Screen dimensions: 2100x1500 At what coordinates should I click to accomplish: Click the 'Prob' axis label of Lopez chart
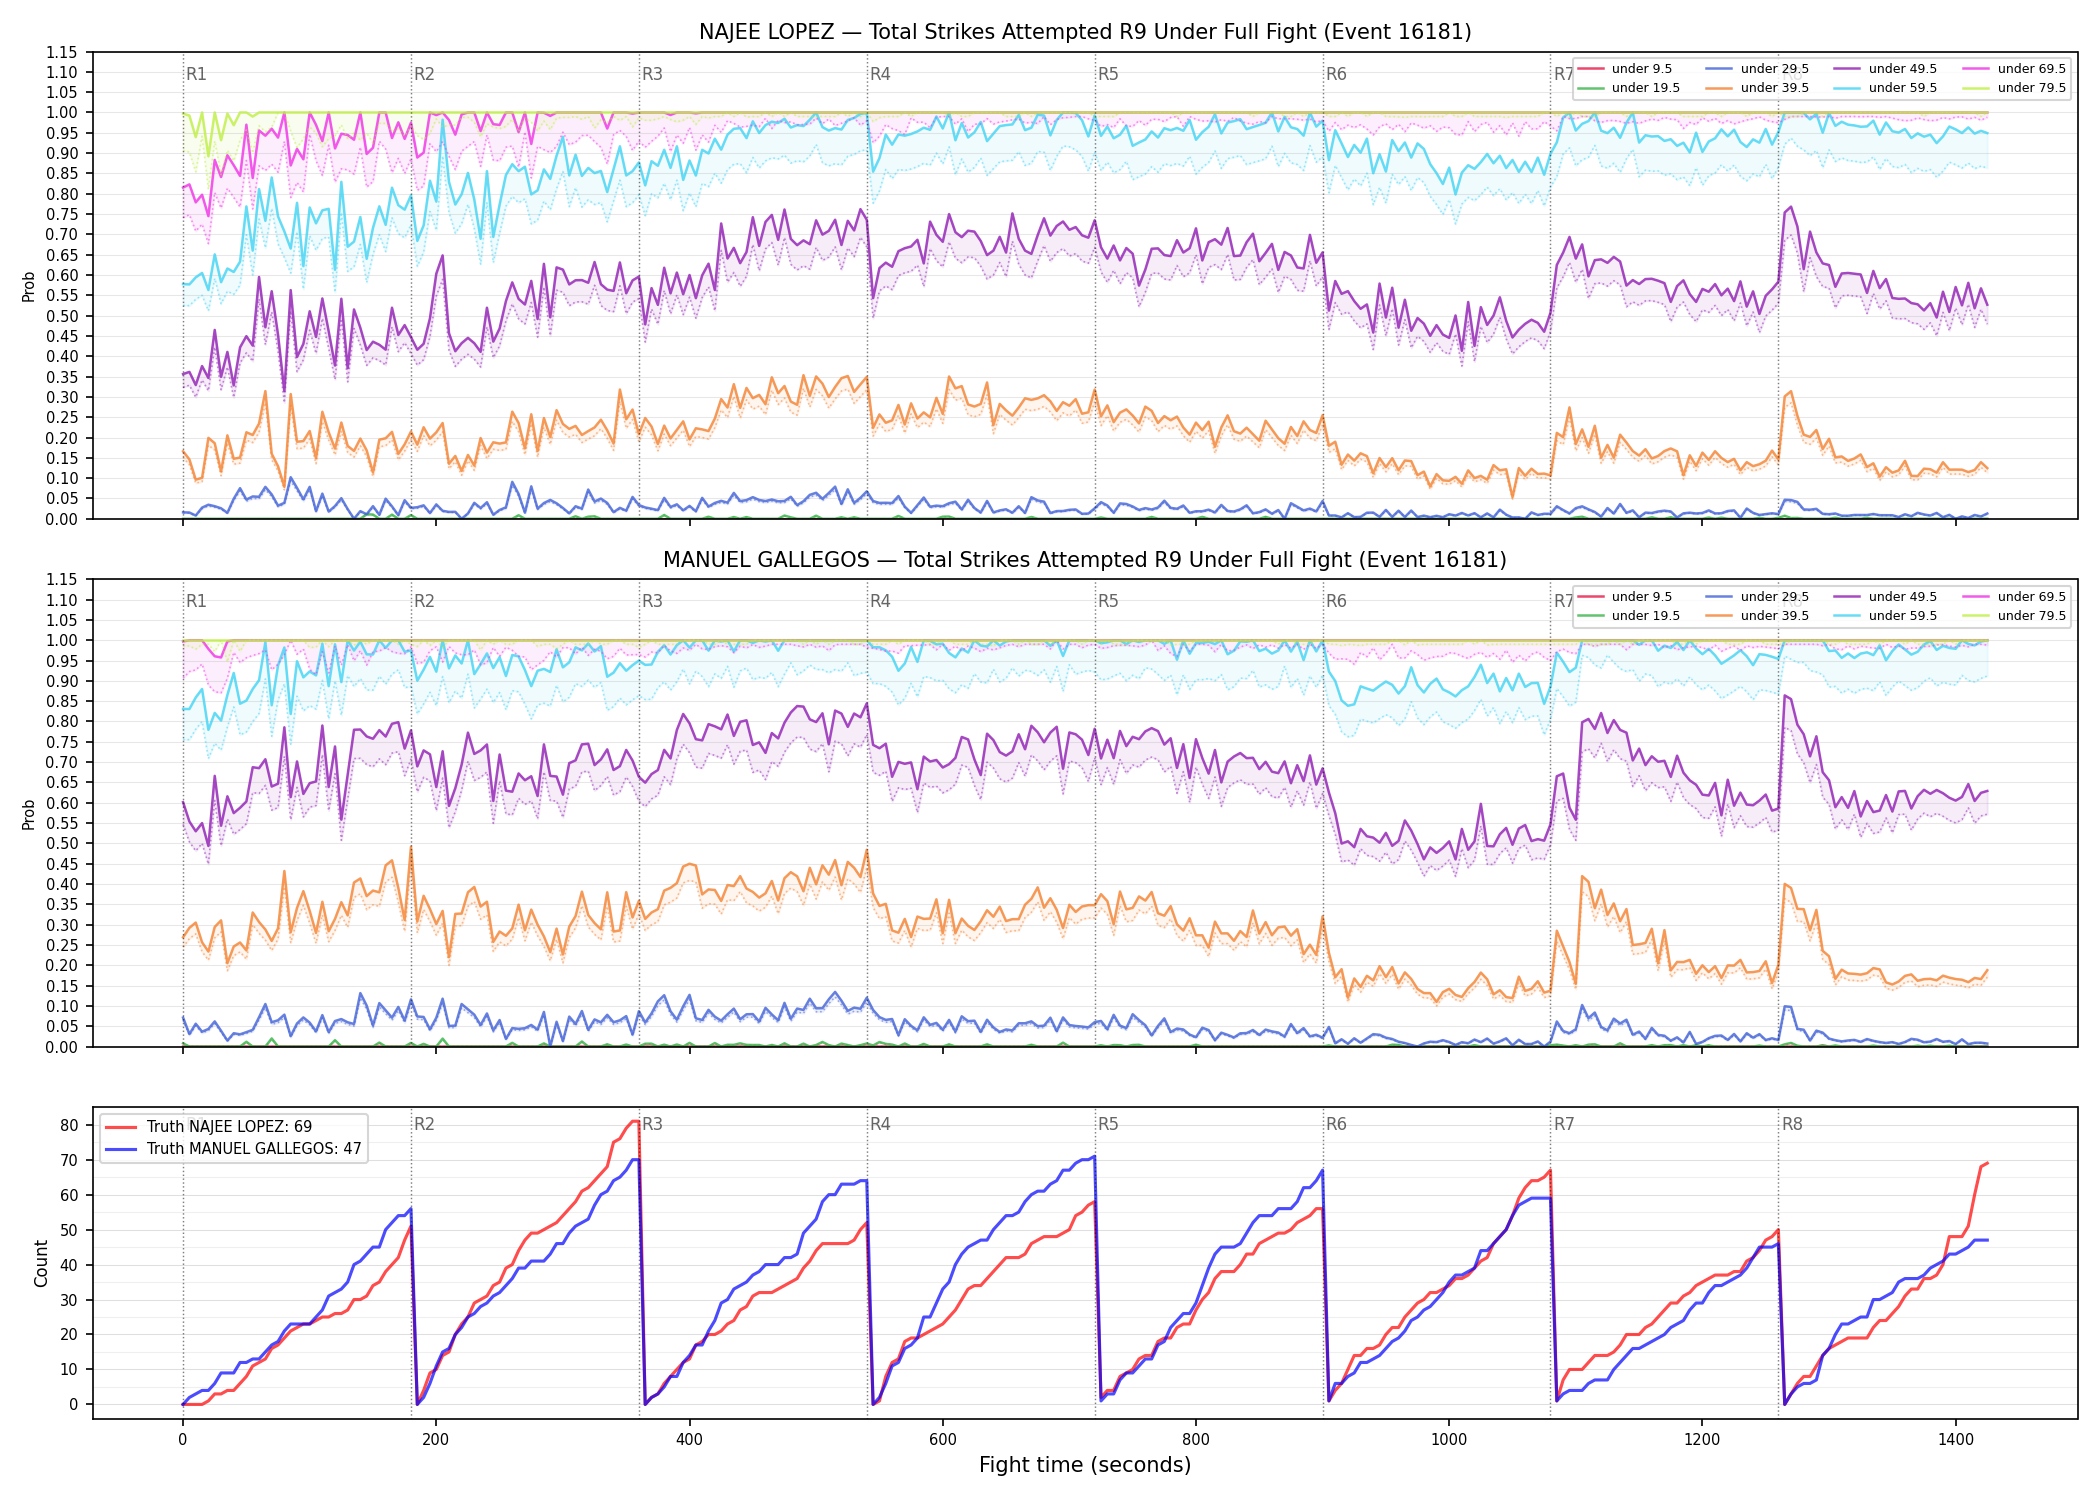pyautogui.click(x=29, y=287)
